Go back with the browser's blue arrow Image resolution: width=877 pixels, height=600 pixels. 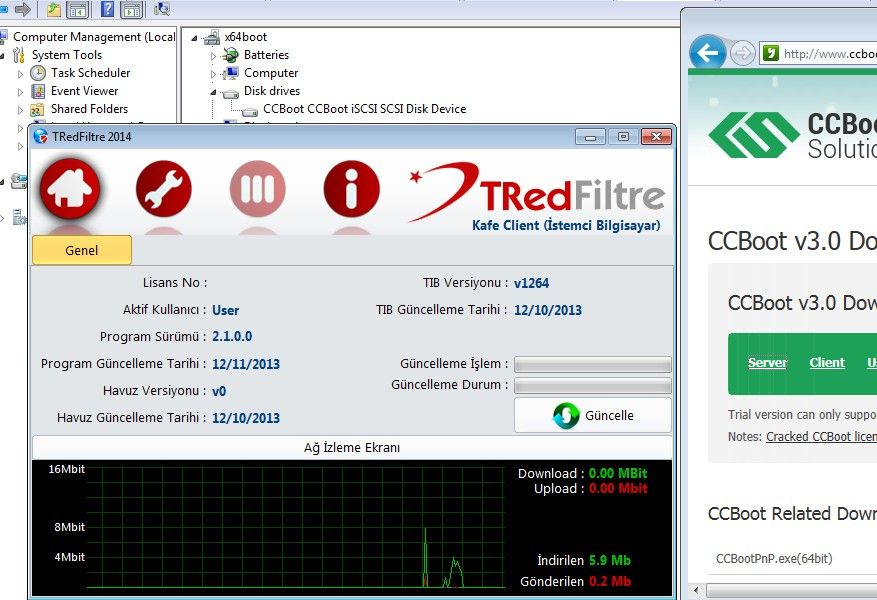pos(708,53)
